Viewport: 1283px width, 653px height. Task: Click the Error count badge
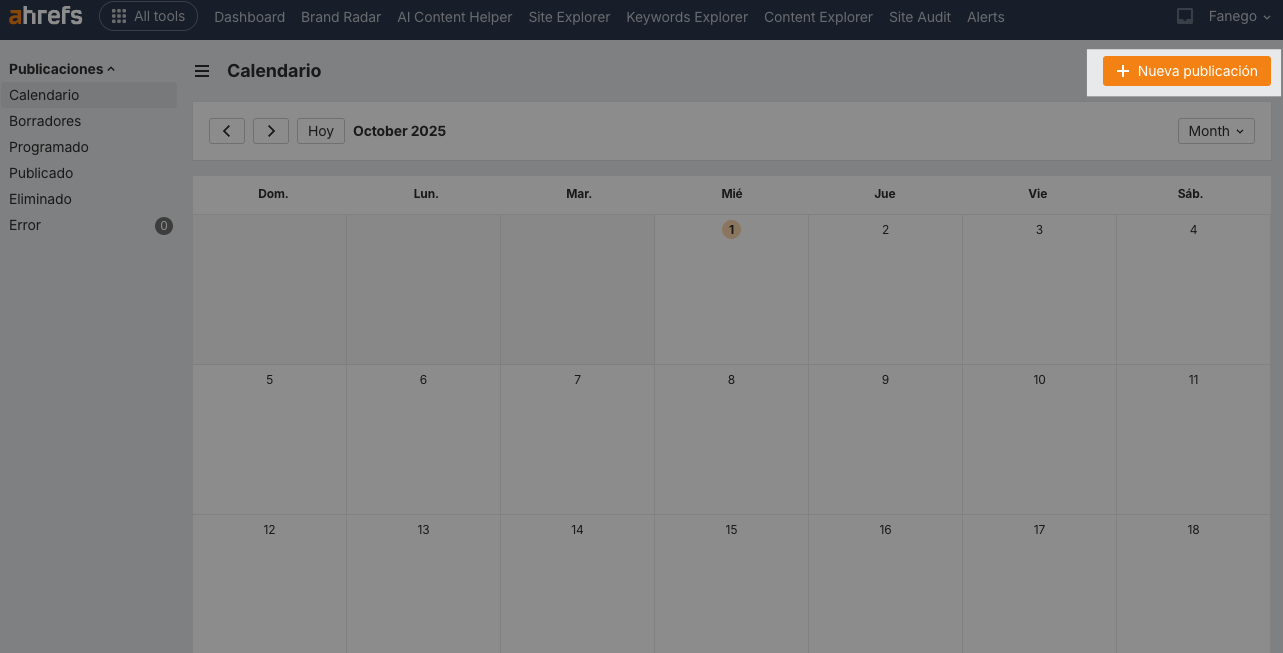click(x=164, y=226)
